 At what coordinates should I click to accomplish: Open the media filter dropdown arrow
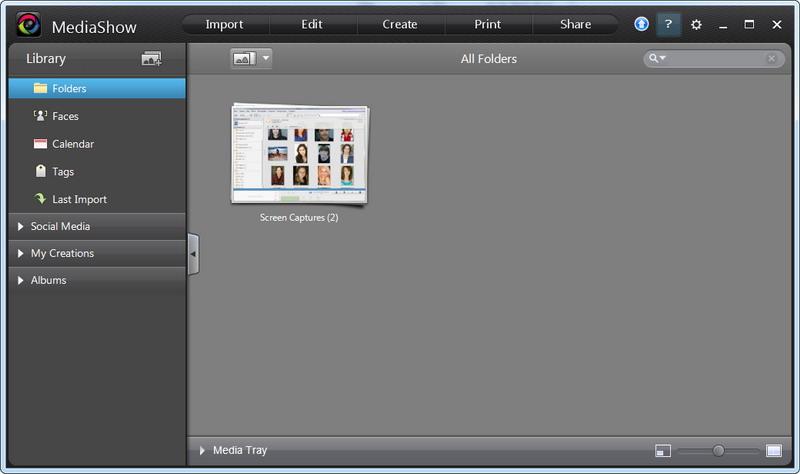pos(266,58)
